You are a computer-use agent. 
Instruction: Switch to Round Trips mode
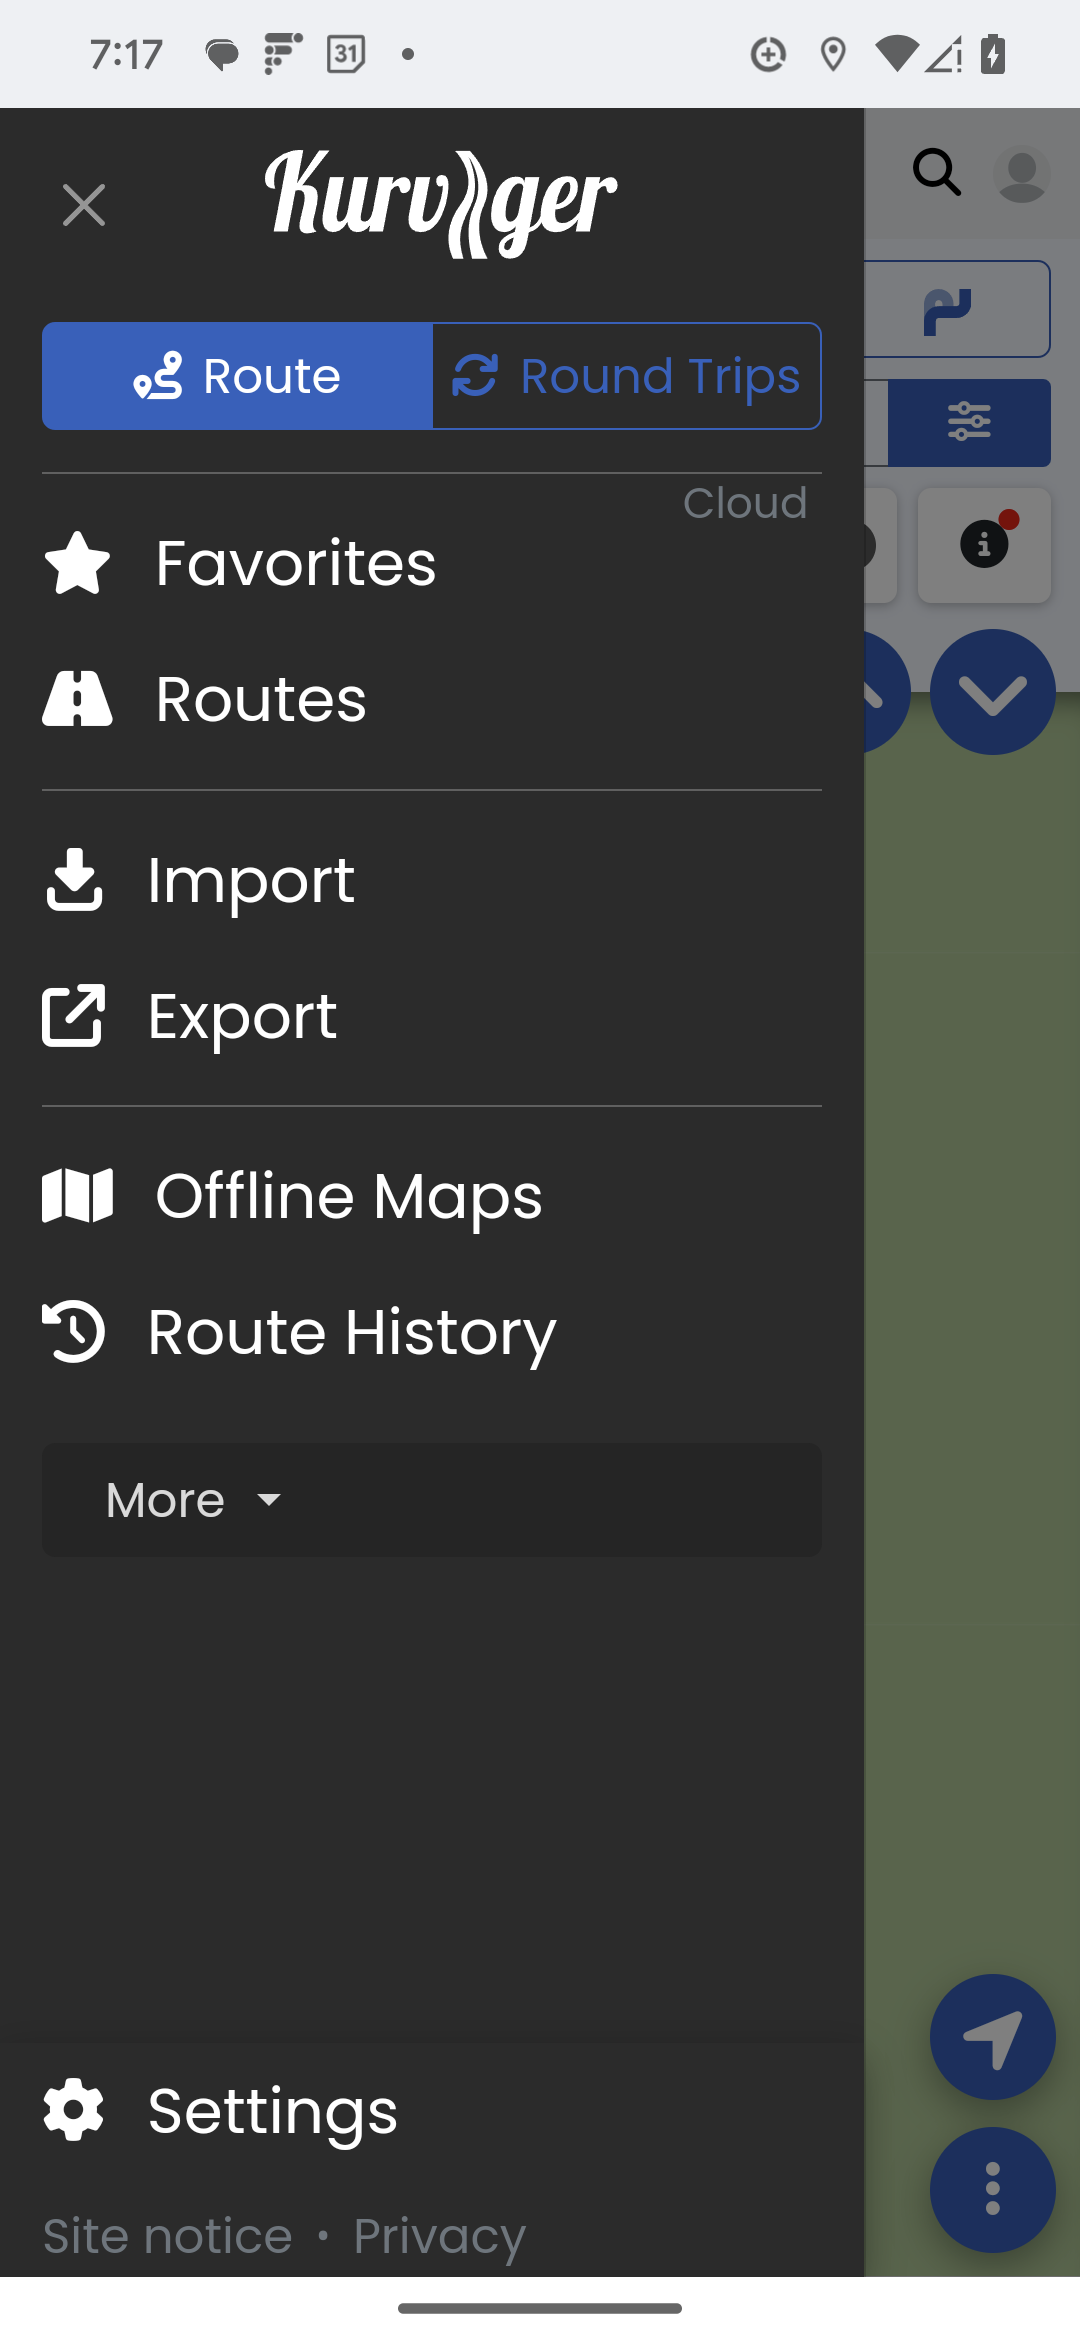pyautogui.click(x=627, y=376)
